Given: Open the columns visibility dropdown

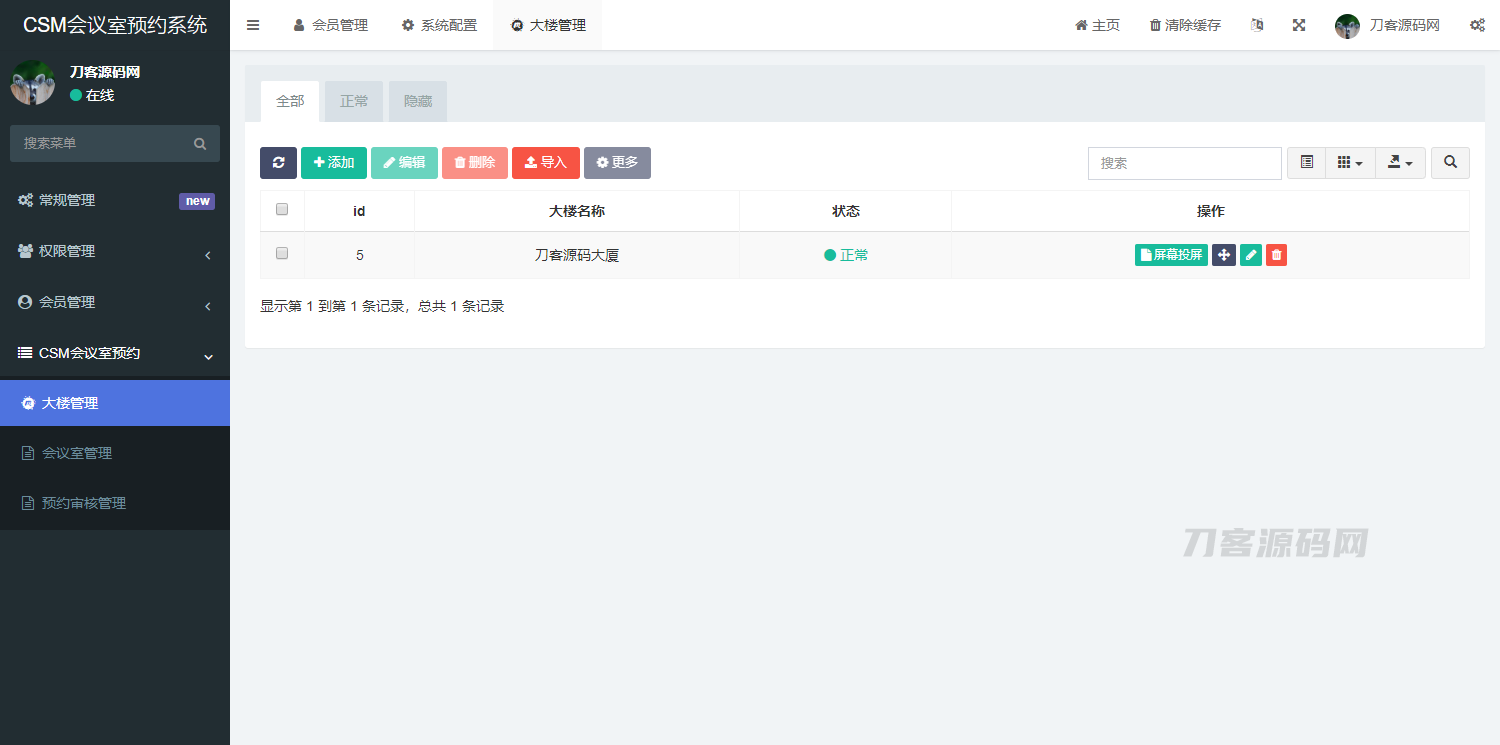Looking at the screenshot, I should pyautogui.click(x=1350, y=163).
